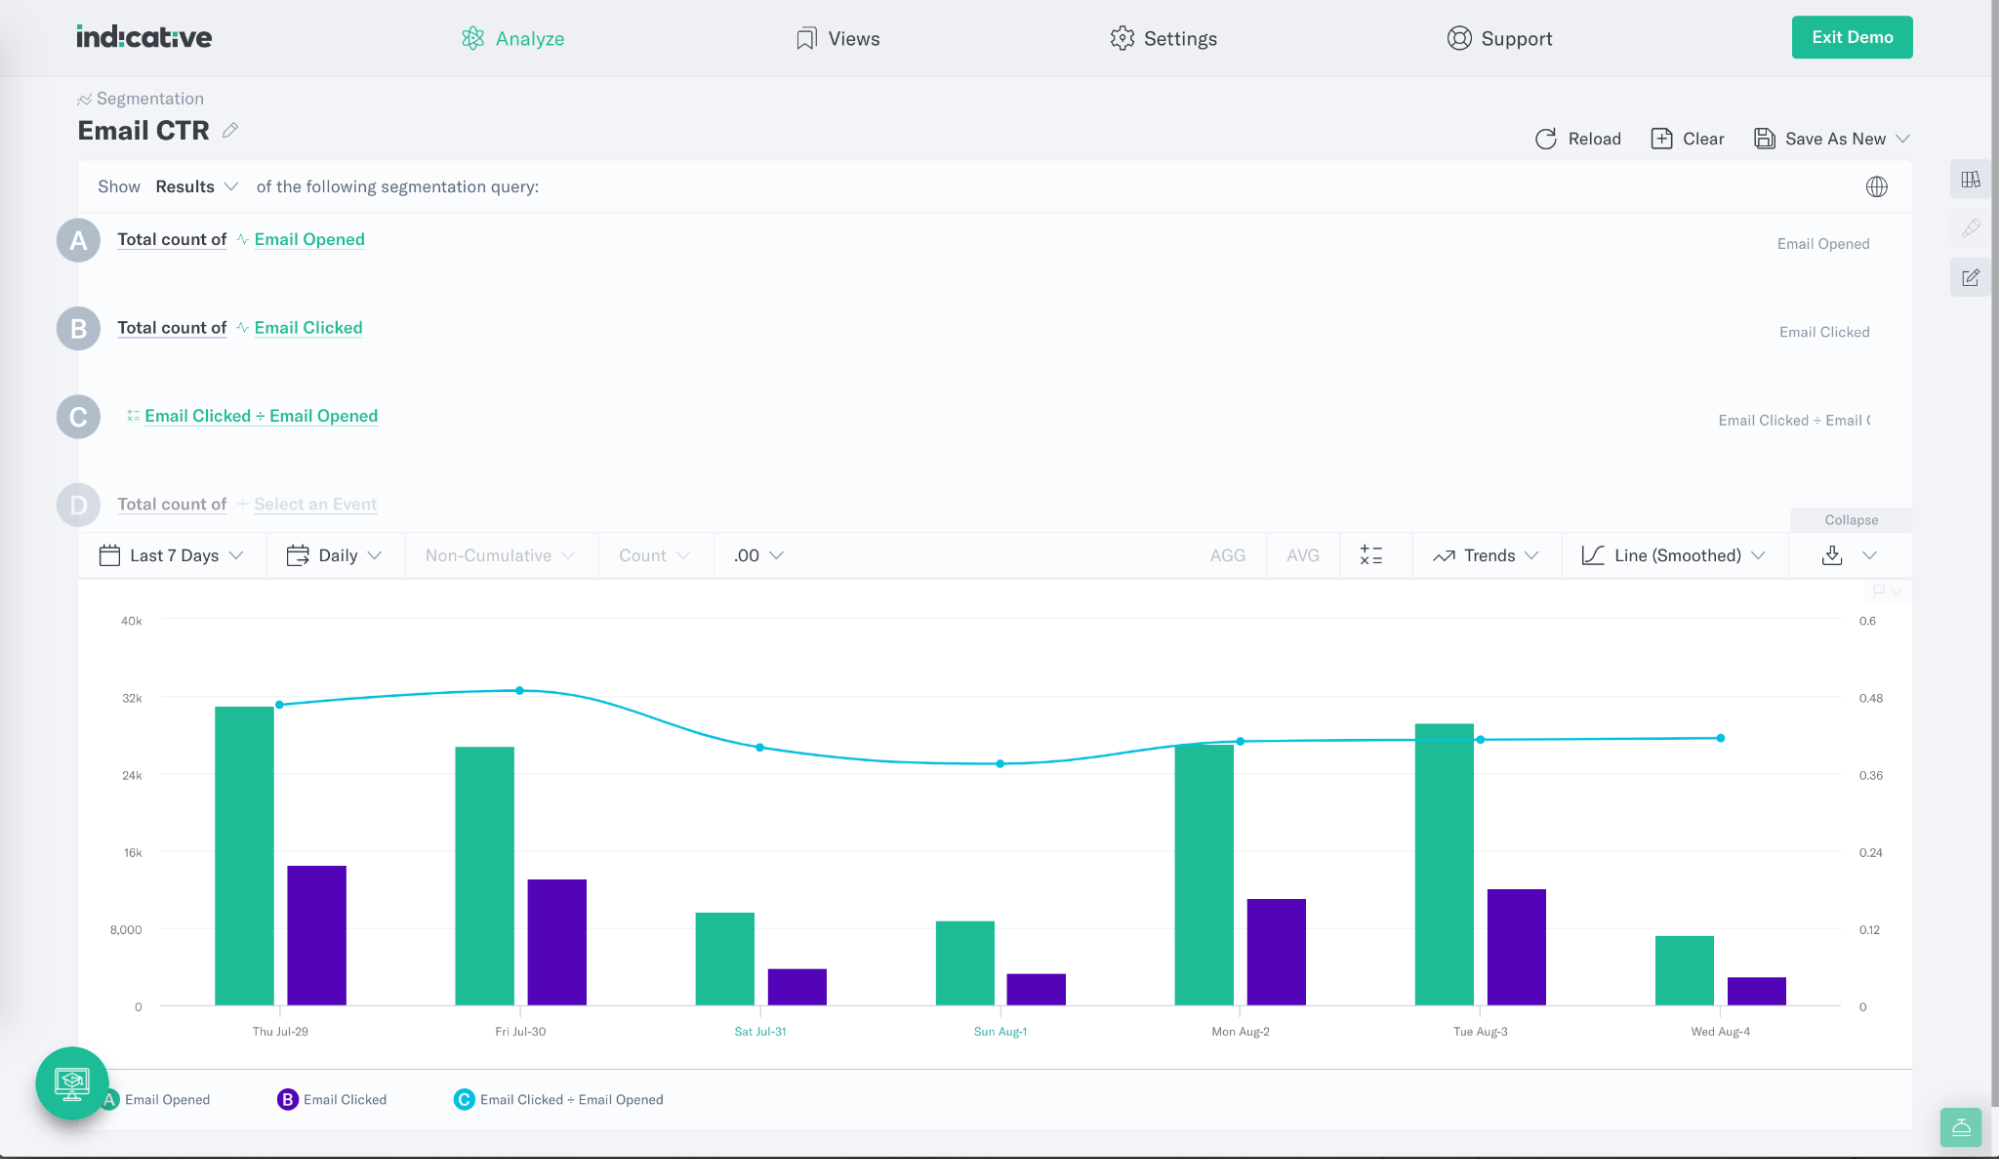Select row C circle badge
The height and width of the screenshot is (1159, 1999).
tap(78, 417)
